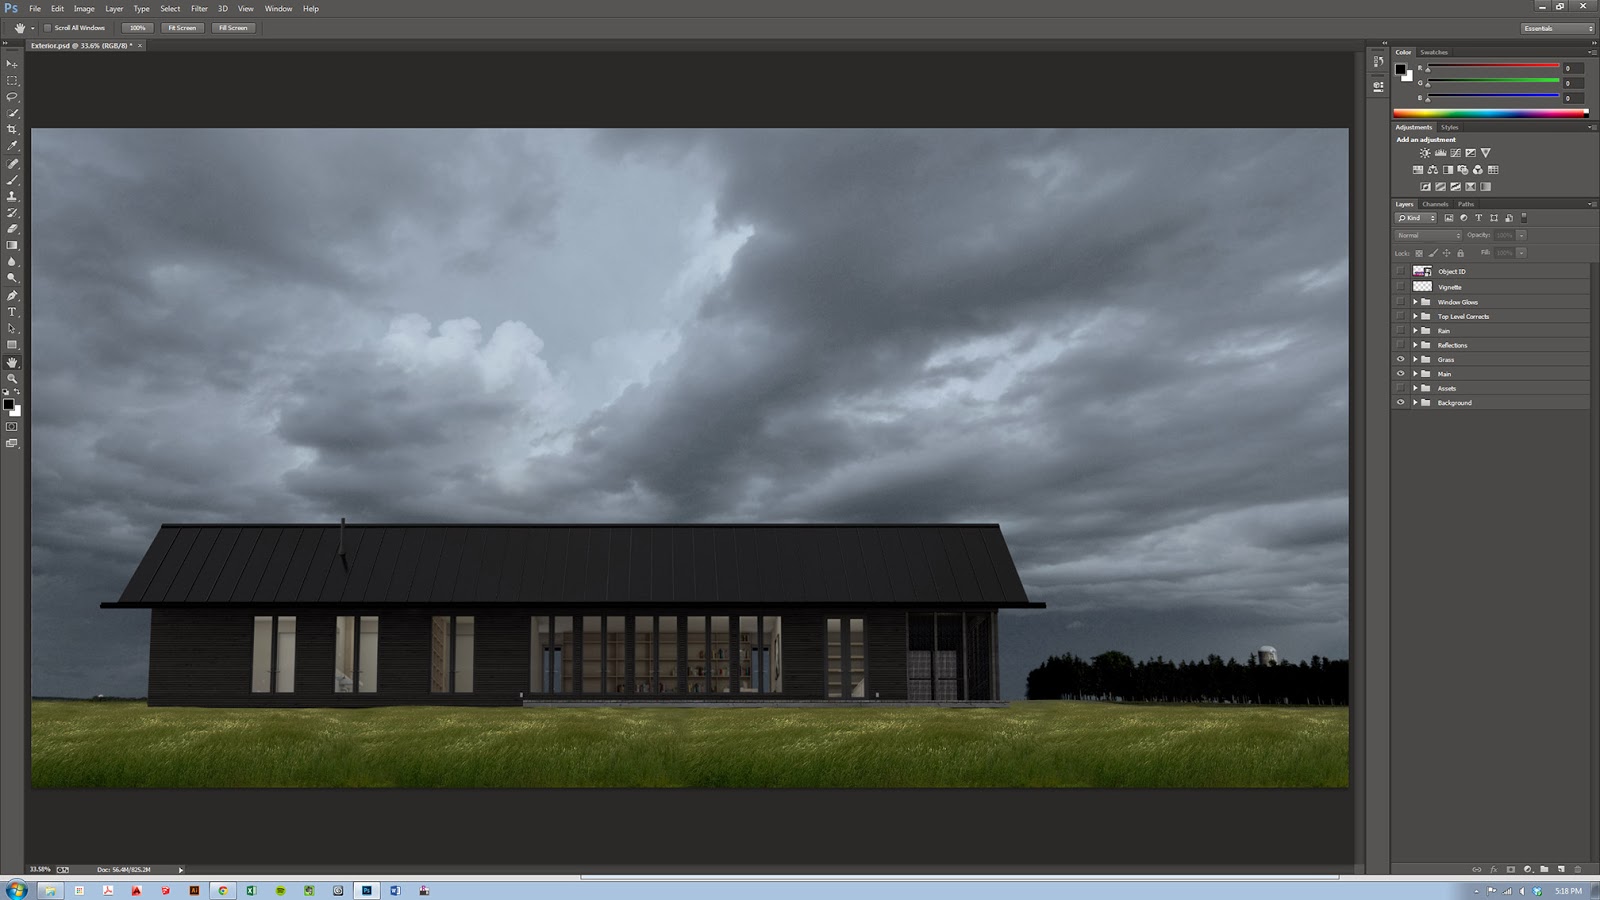
Task: Switch to the Channels tab
Action: 1434,204
